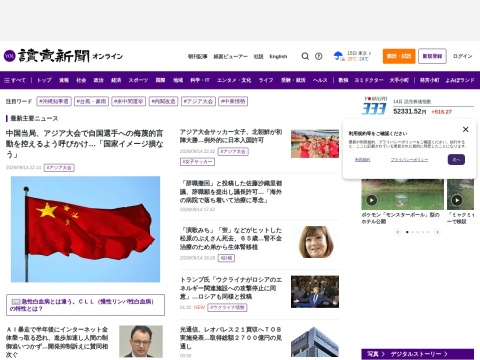The width and height of the screenshot is (480, 360).
Task: Select the #アジア大会 trending tag in 注目ワード
Action: [198, 101]
